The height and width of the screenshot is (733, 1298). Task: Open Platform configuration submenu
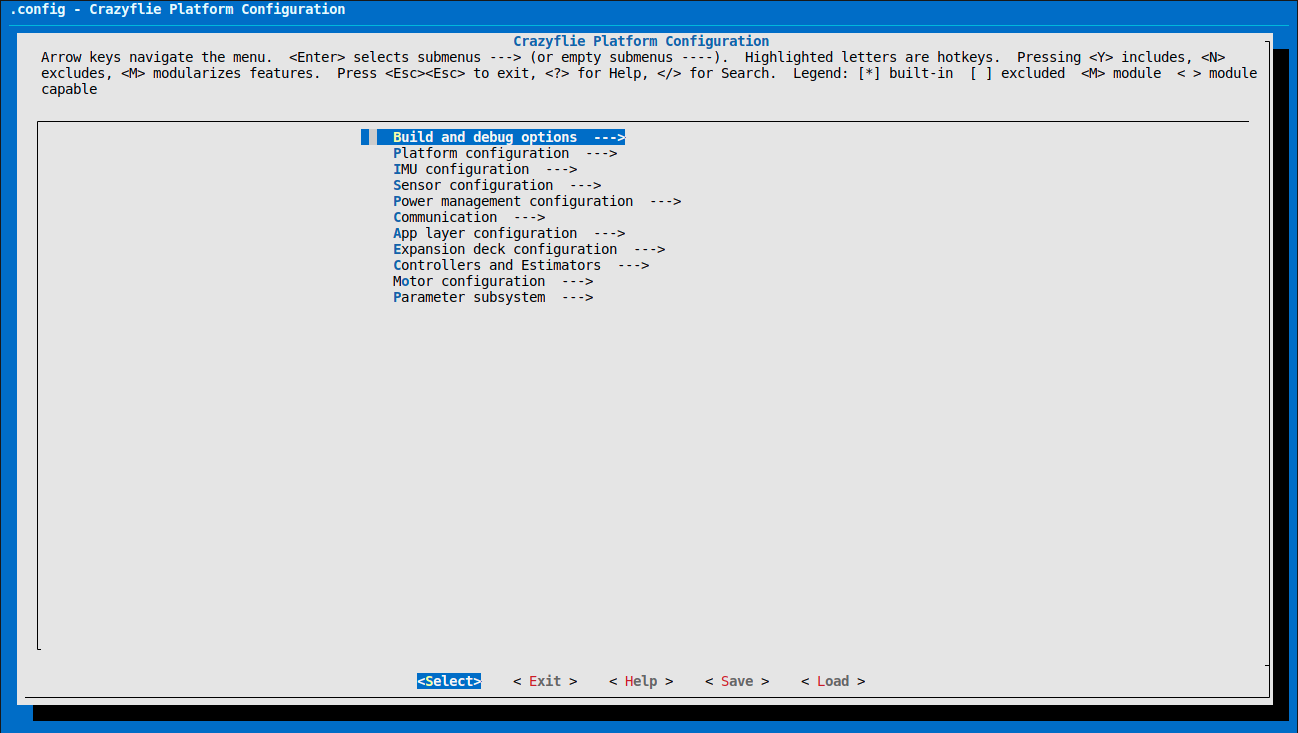pyautogui.click(x=505, y=153)
